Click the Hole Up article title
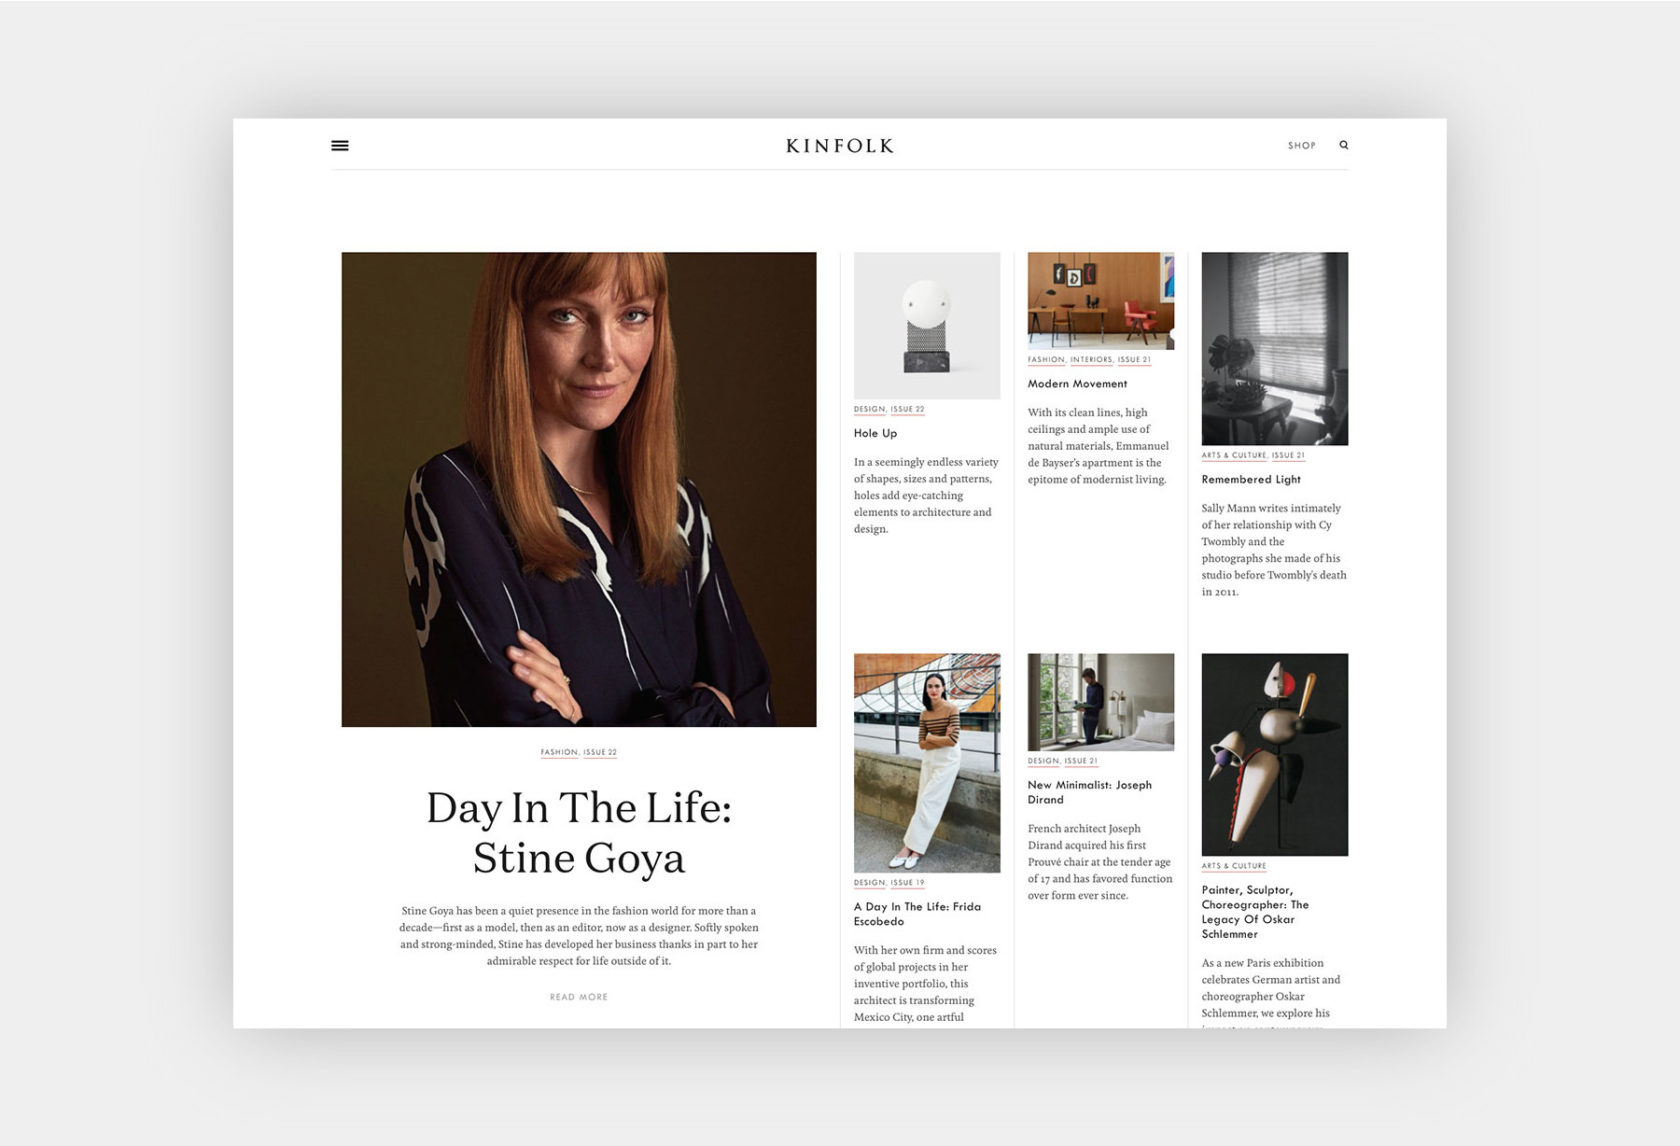Image resolution: width=1680 pixels, height=1146 pixels. click(875, 433)
